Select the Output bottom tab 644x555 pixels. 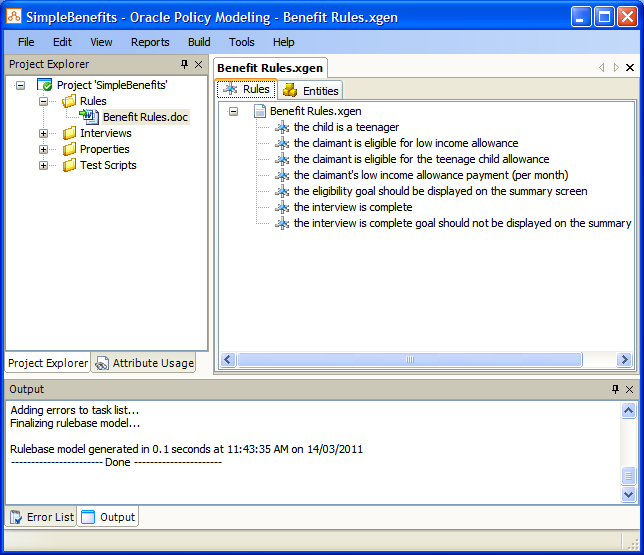108,516
